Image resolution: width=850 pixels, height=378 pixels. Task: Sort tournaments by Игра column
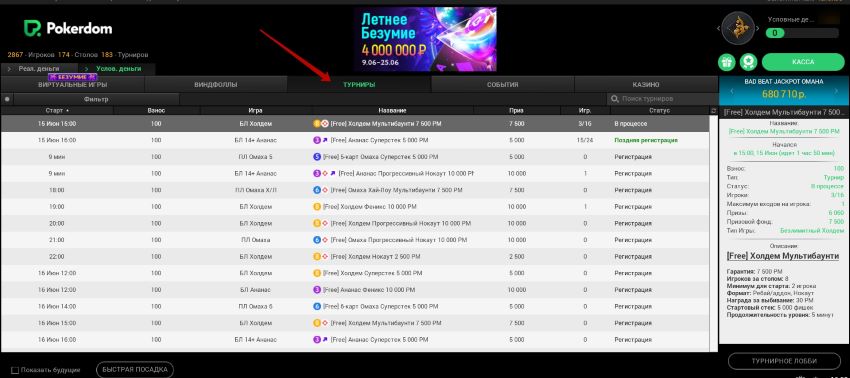tap(255, 111)
